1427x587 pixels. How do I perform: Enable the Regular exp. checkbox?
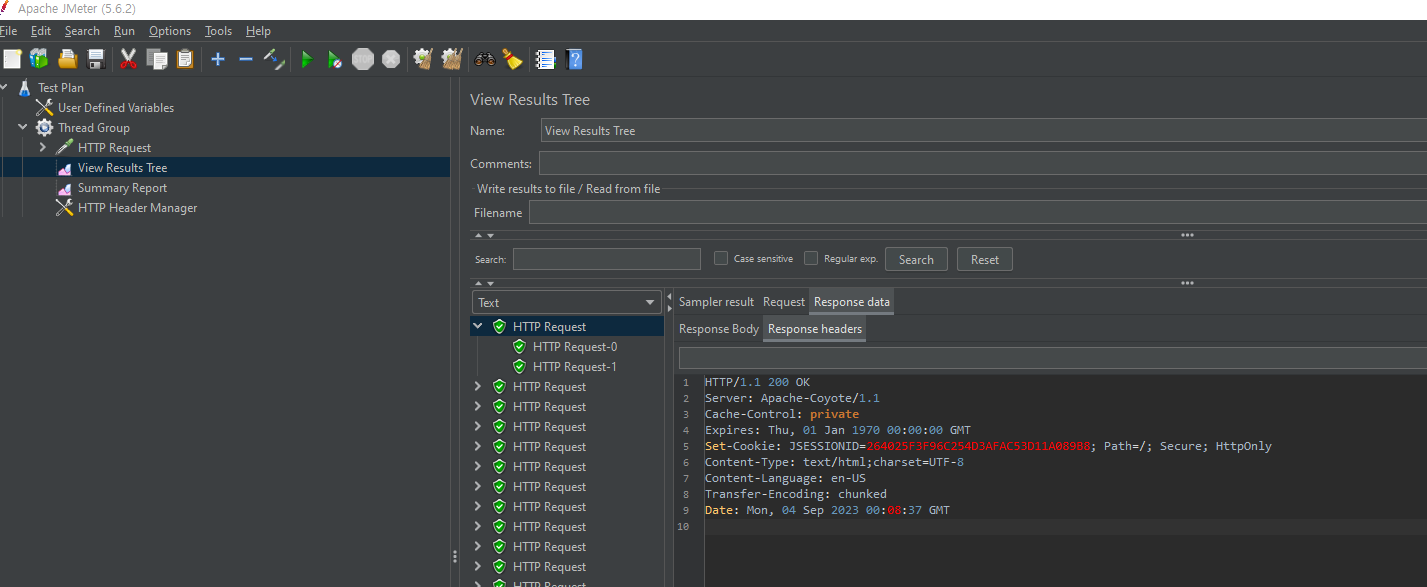[x=811, y=258]
